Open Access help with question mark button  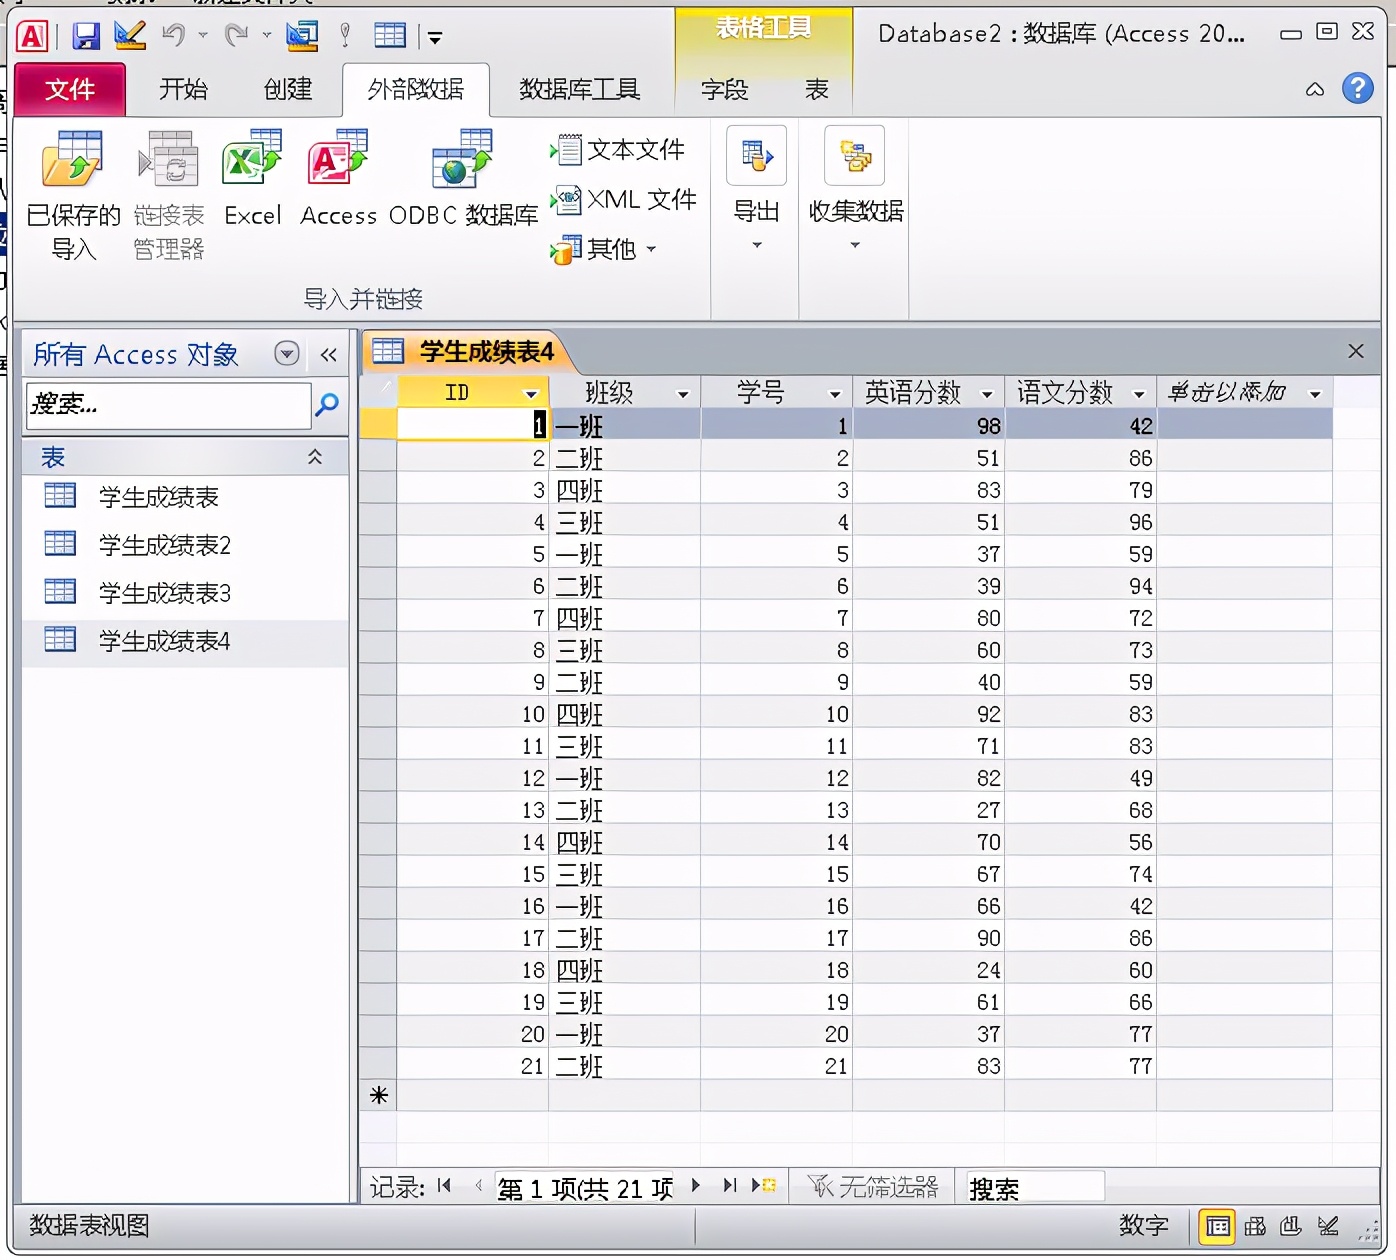tap(1358, 89)
